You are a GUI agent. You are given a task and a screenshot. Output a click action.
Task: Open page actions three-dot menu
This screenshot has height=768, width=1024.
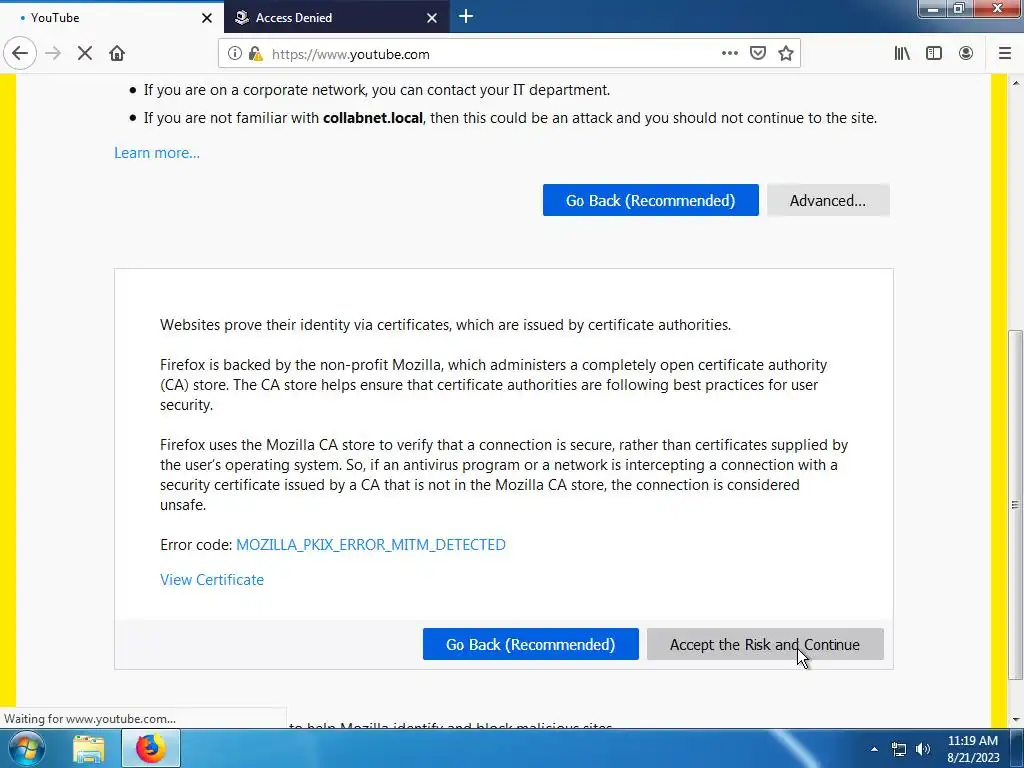[729, 54]
